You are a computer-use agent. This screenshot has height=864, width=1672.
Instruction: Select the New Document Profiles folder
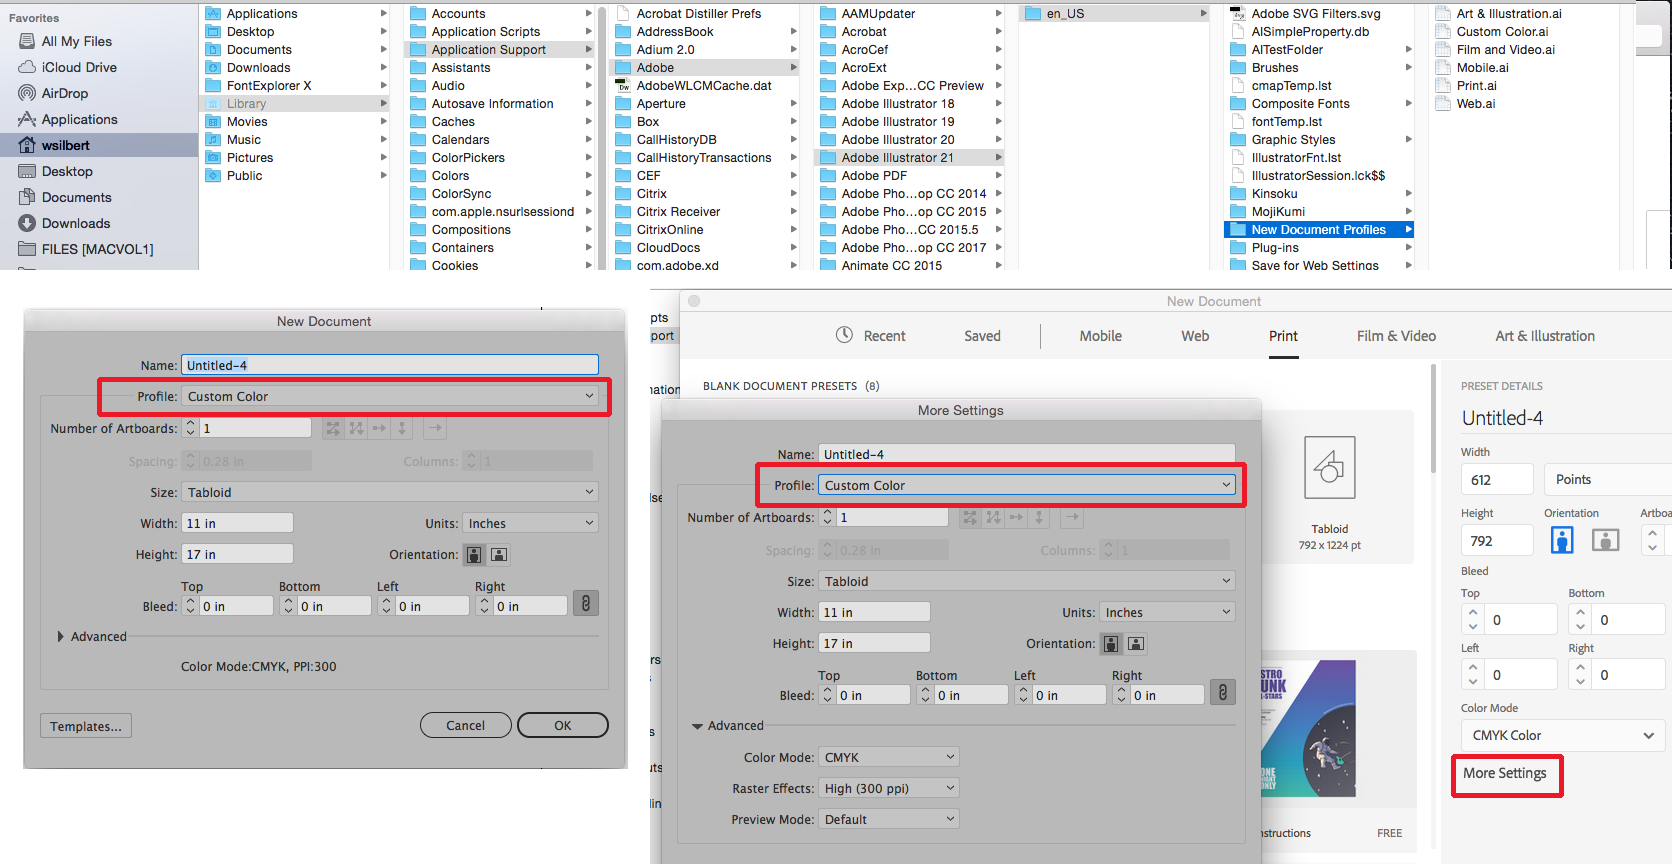(x=1319, y=230)
